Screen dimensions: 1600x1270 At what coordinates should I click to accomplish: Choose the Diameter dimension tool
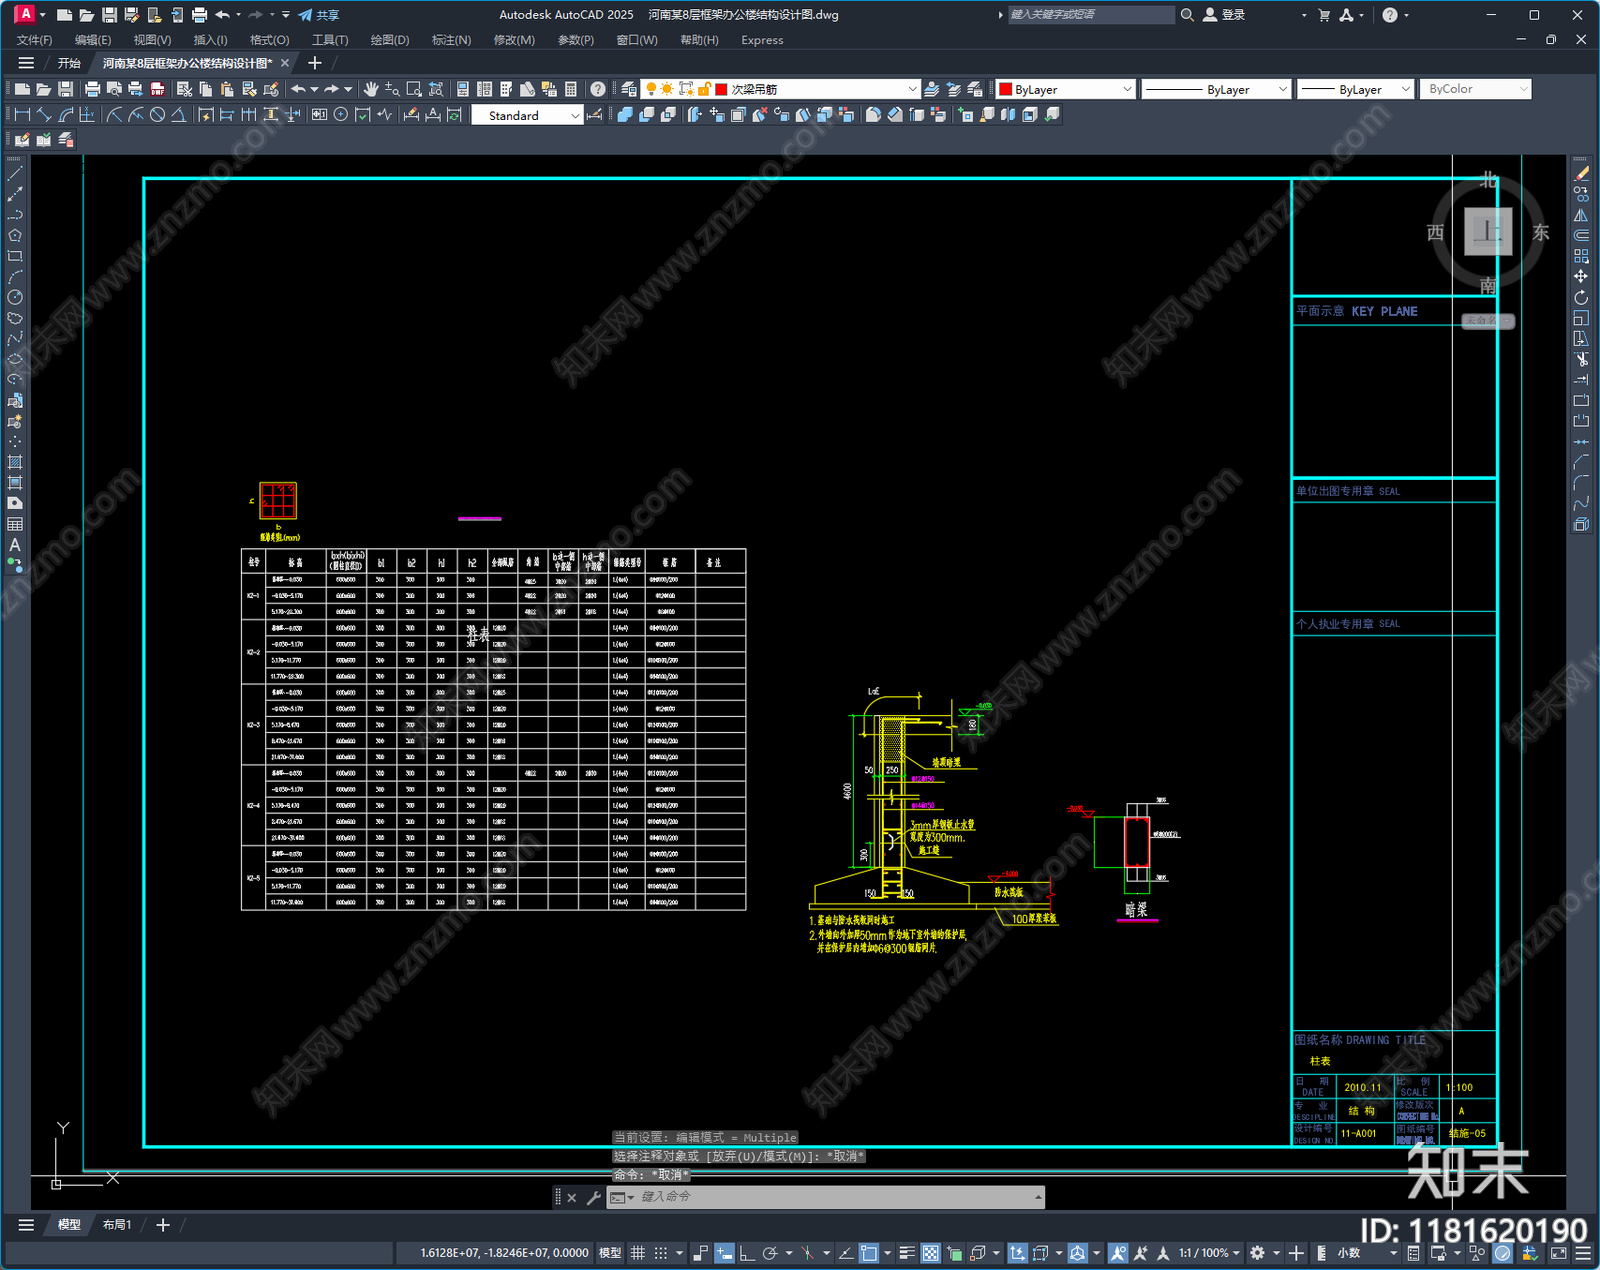[157, 115]
